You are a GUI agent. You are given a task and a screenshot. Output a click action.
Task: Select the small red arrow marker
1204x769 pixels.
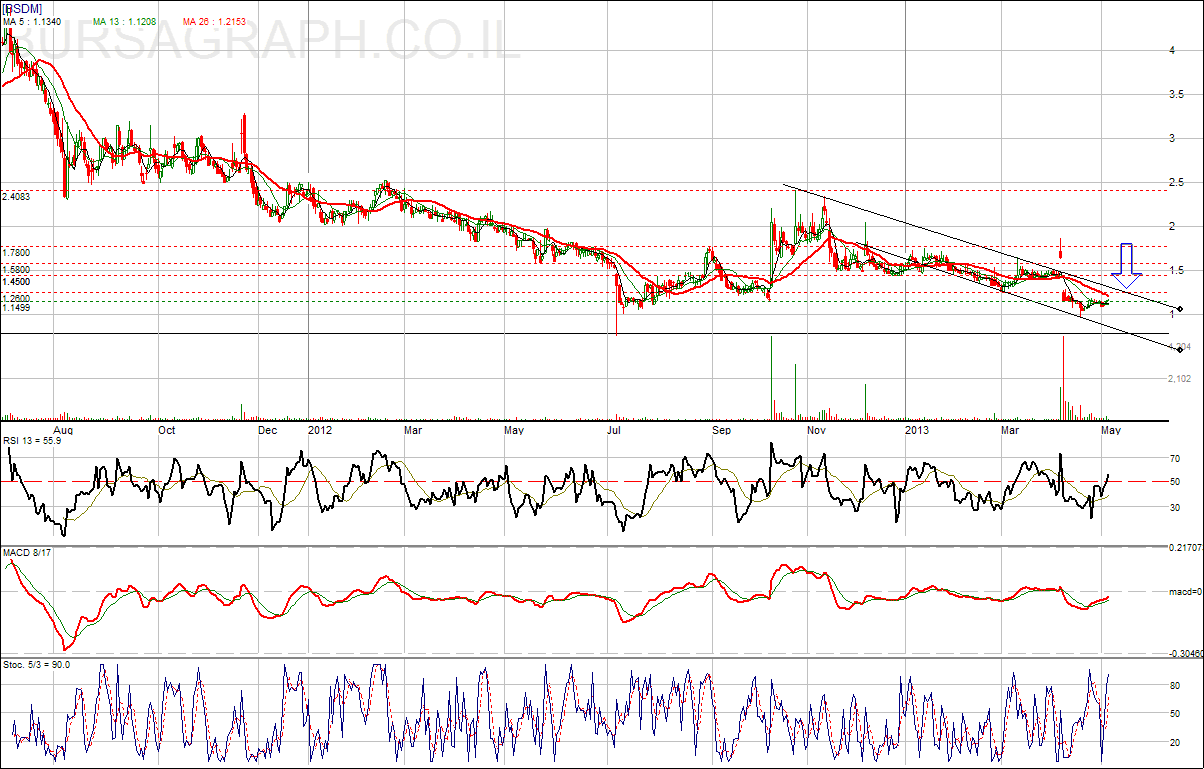pos(1060,247)
